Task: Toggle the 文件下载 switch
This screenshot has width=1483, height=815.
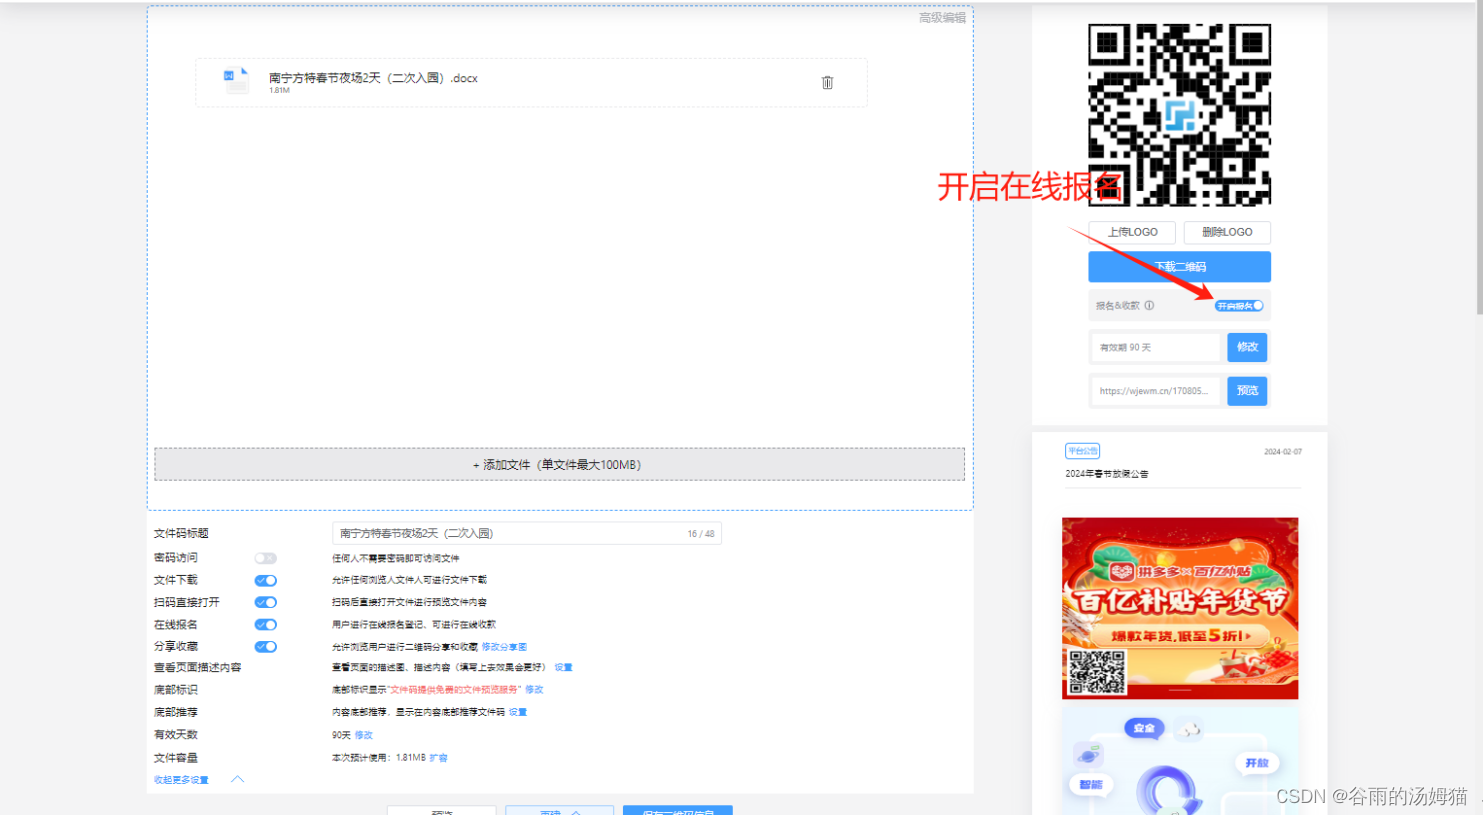Action: coord(265,580)
